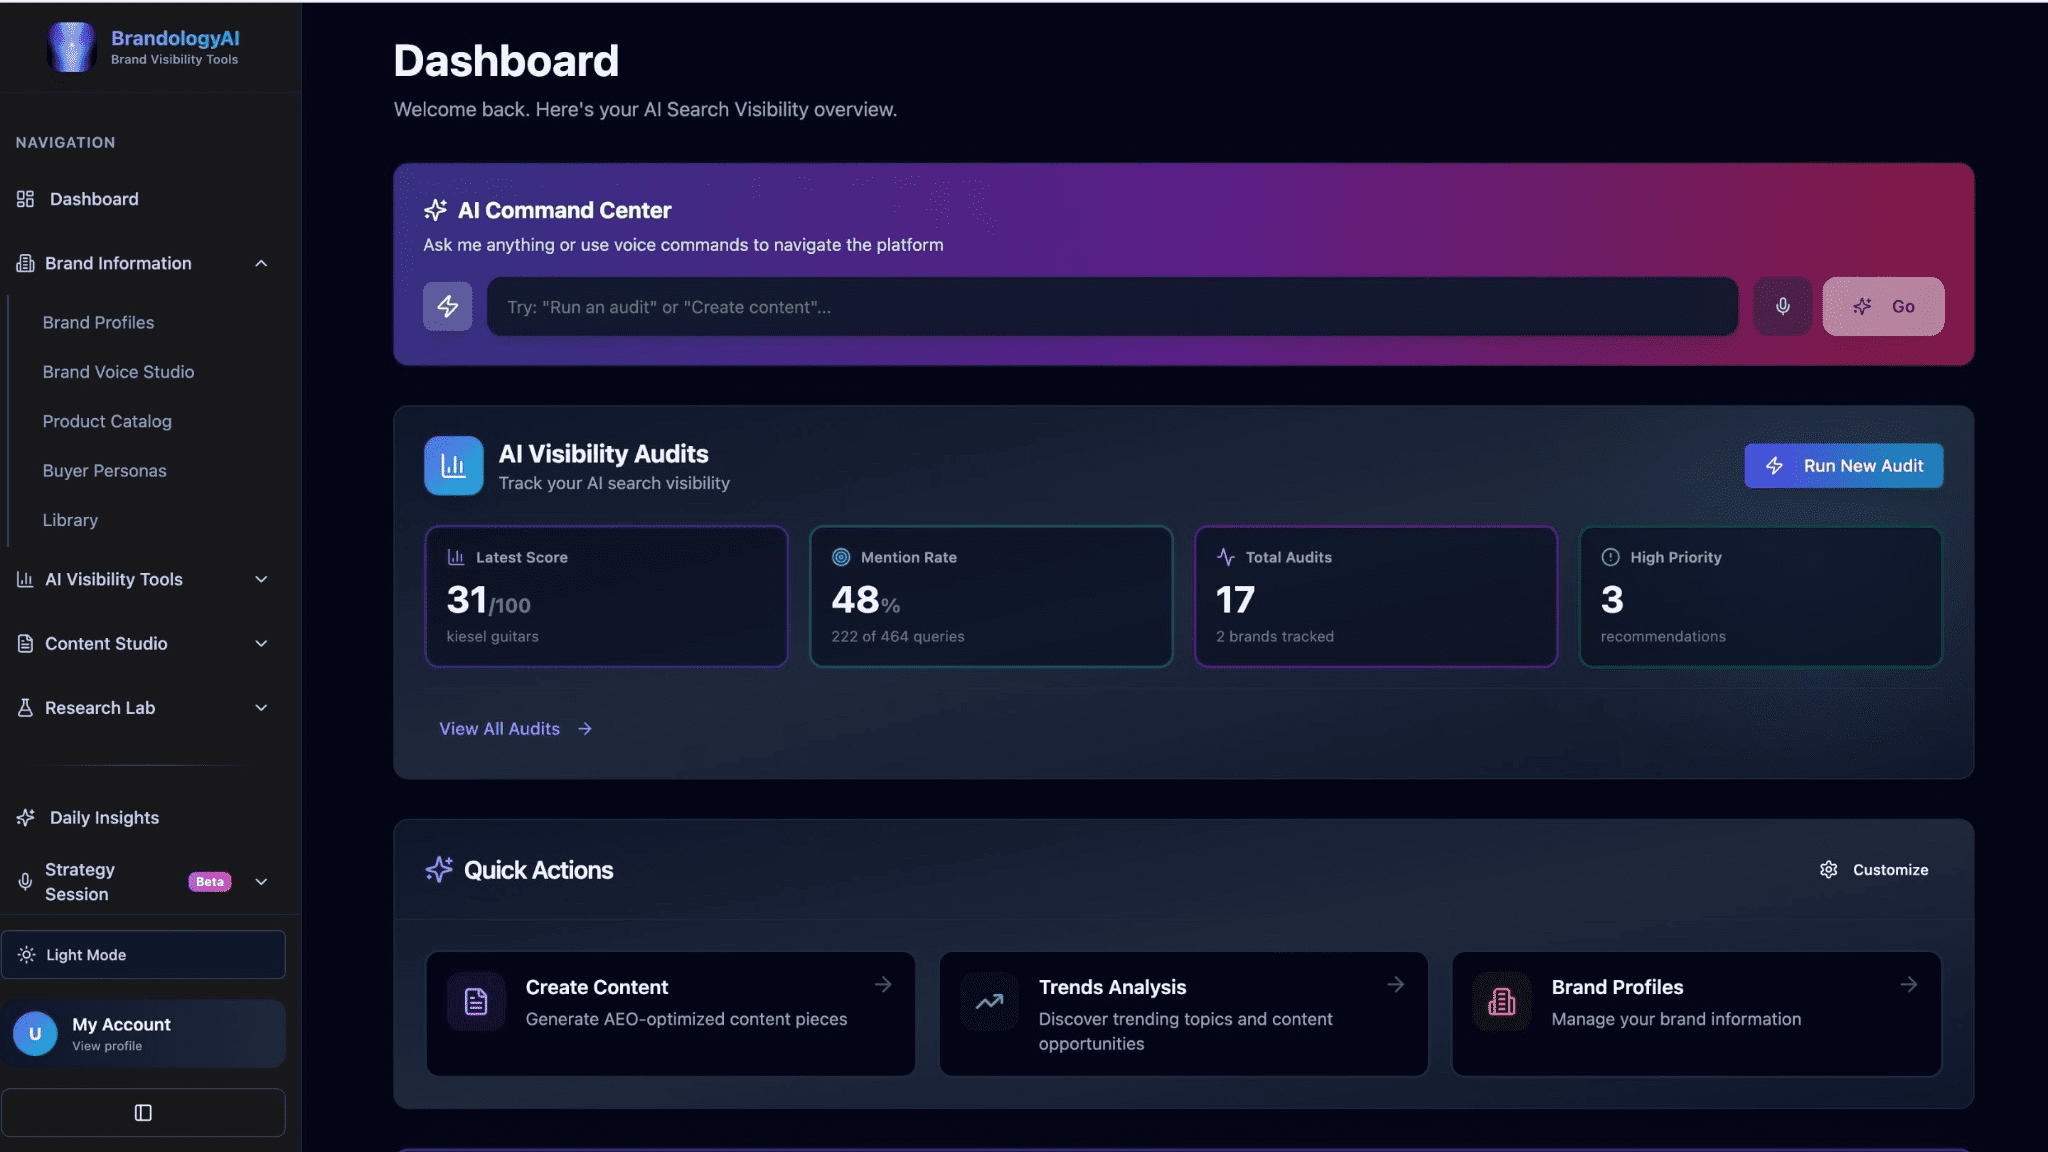Image resolution: width=2048 pixels, height=1152 pixels.
Task: Click the sidebar collapse panel icon
Action: (x=143, y=1113)
